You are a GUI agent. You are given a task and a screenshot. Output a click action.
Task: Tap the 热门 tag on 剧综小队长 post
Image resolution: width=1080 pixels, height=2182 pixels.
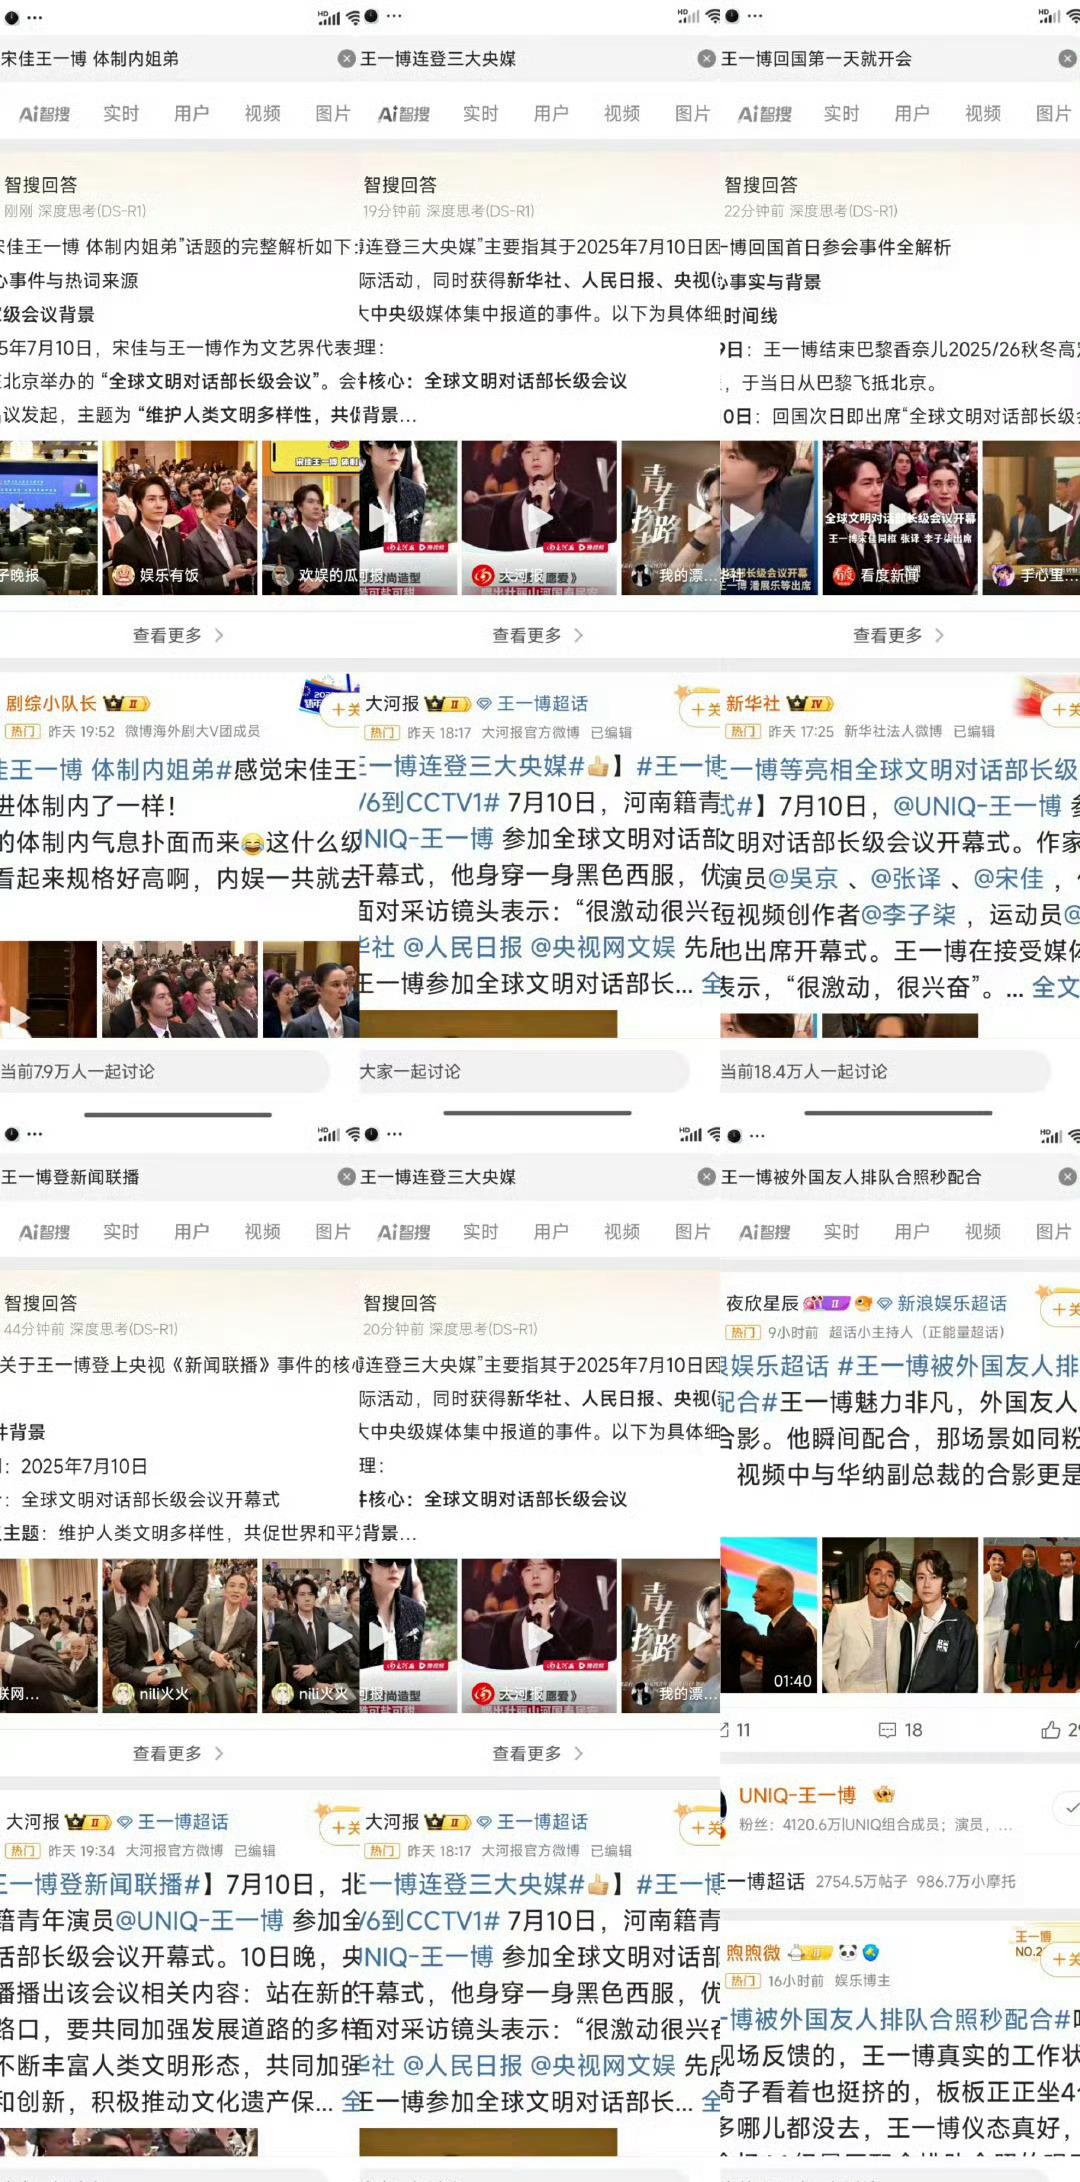23,731
